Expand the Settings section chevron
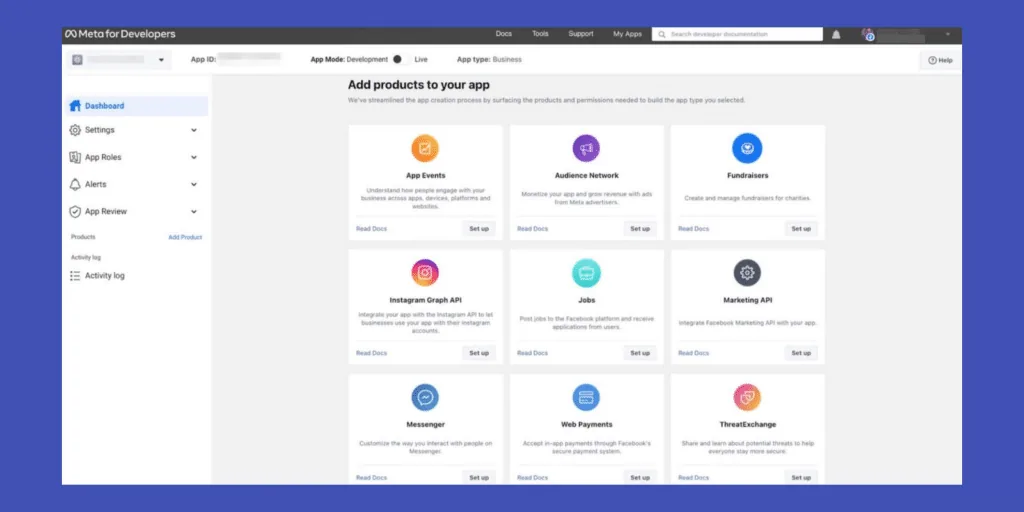This screenshot has width=1024, height=512. click(194, 130)
